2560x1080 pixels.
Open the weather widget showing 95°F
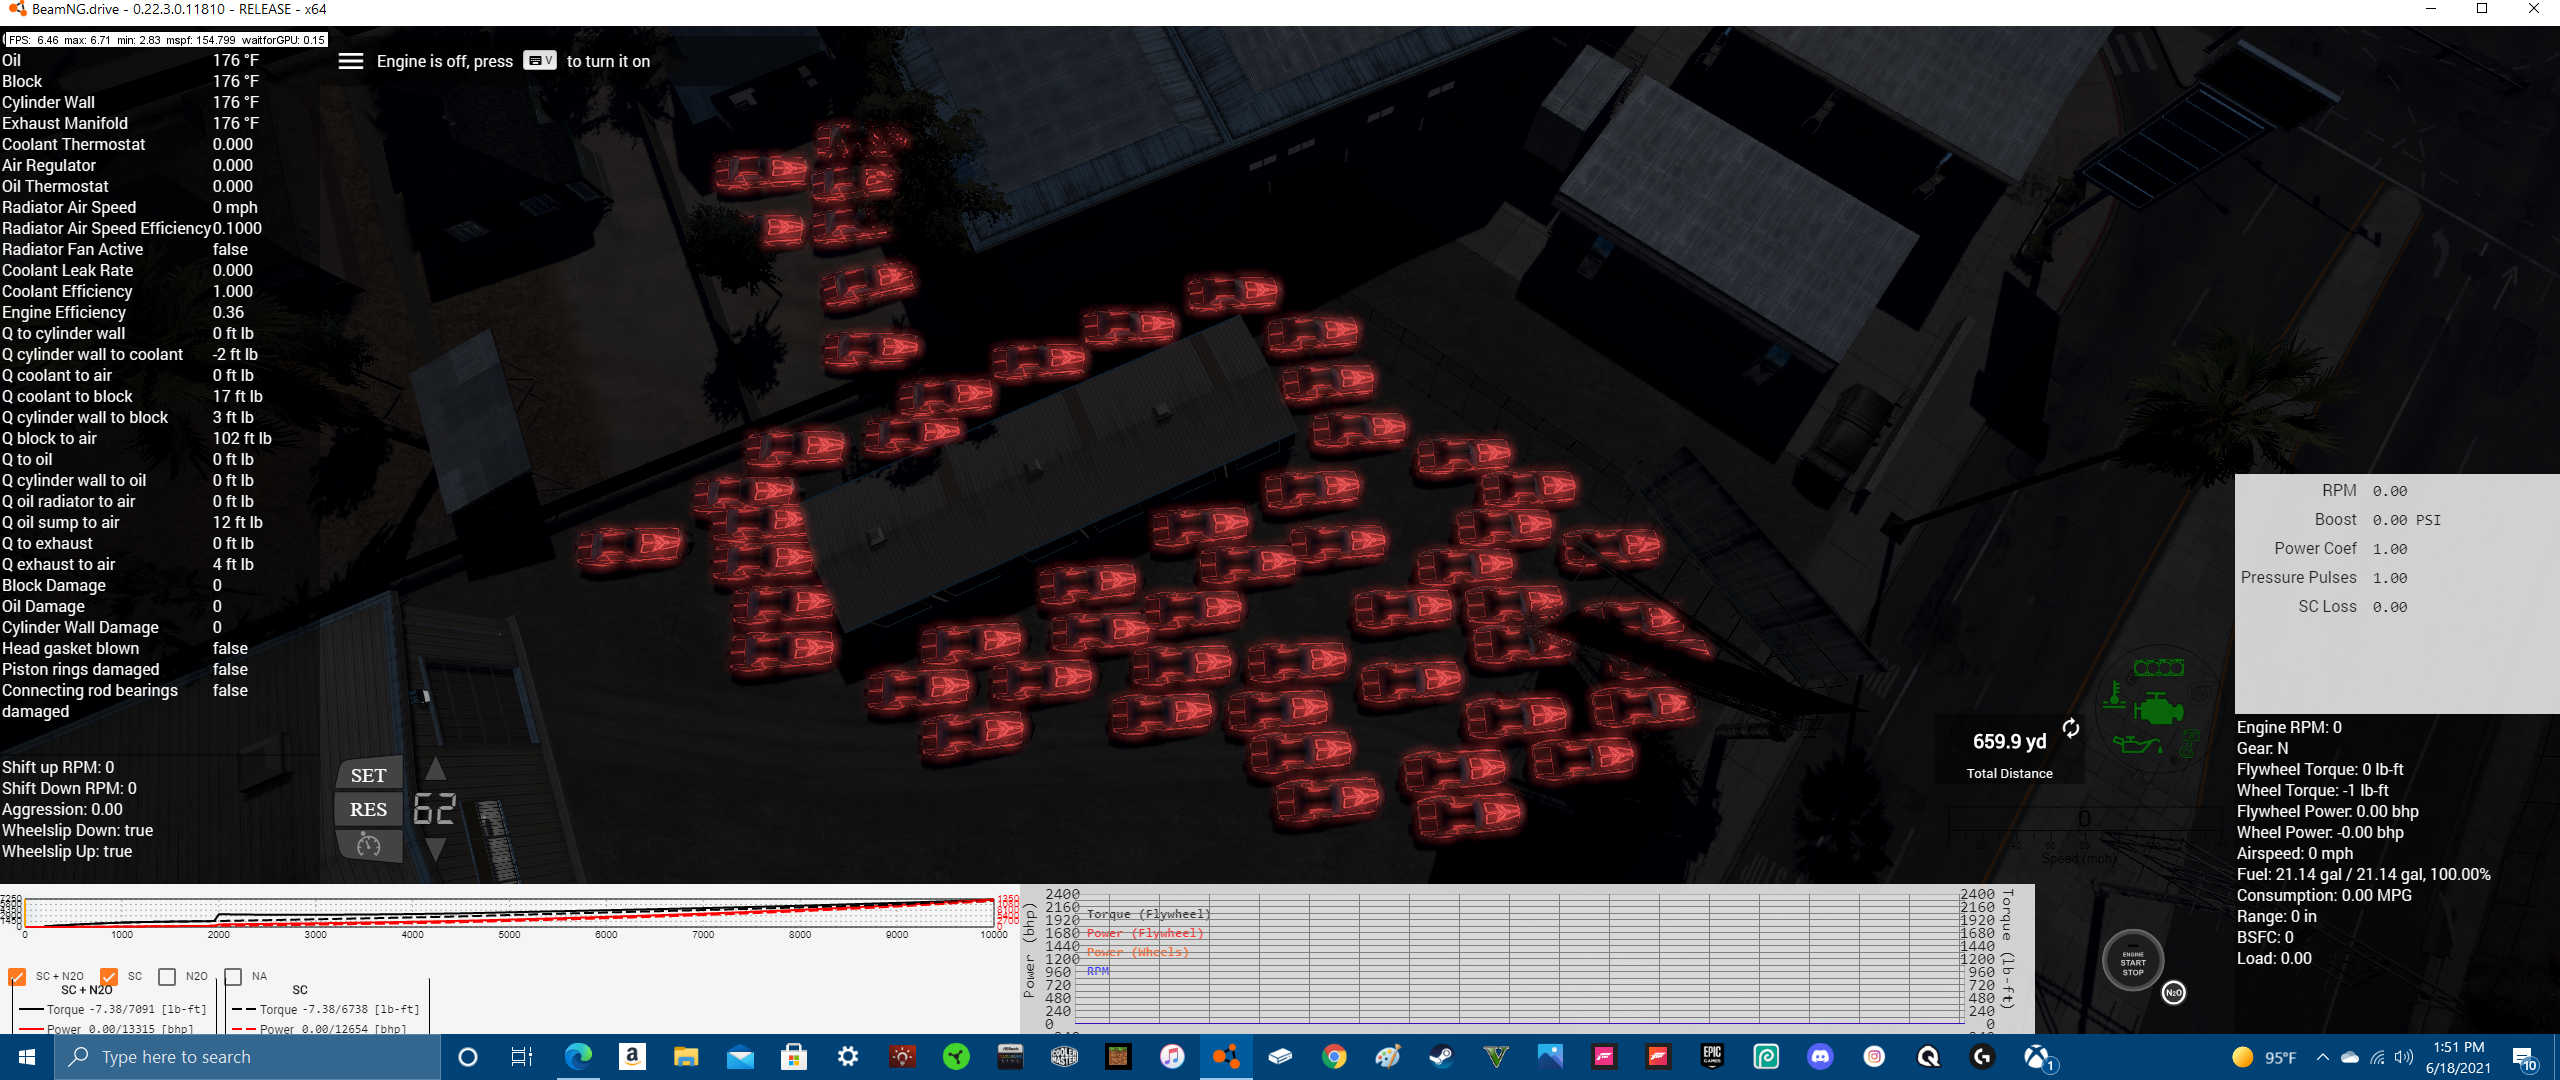[x=2264, y=1057]
